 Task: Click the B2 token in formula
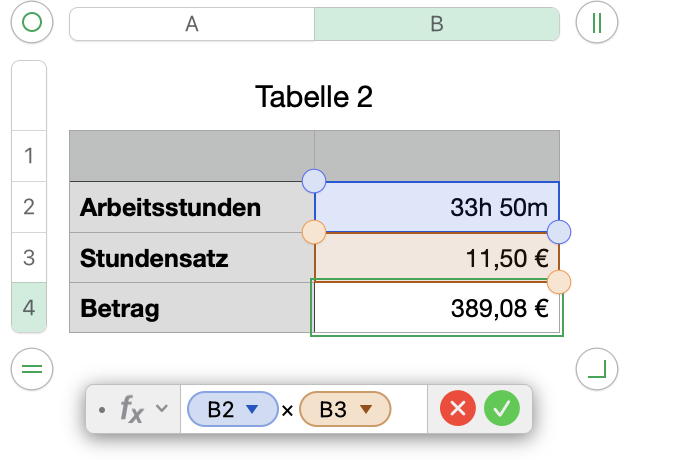221,408
